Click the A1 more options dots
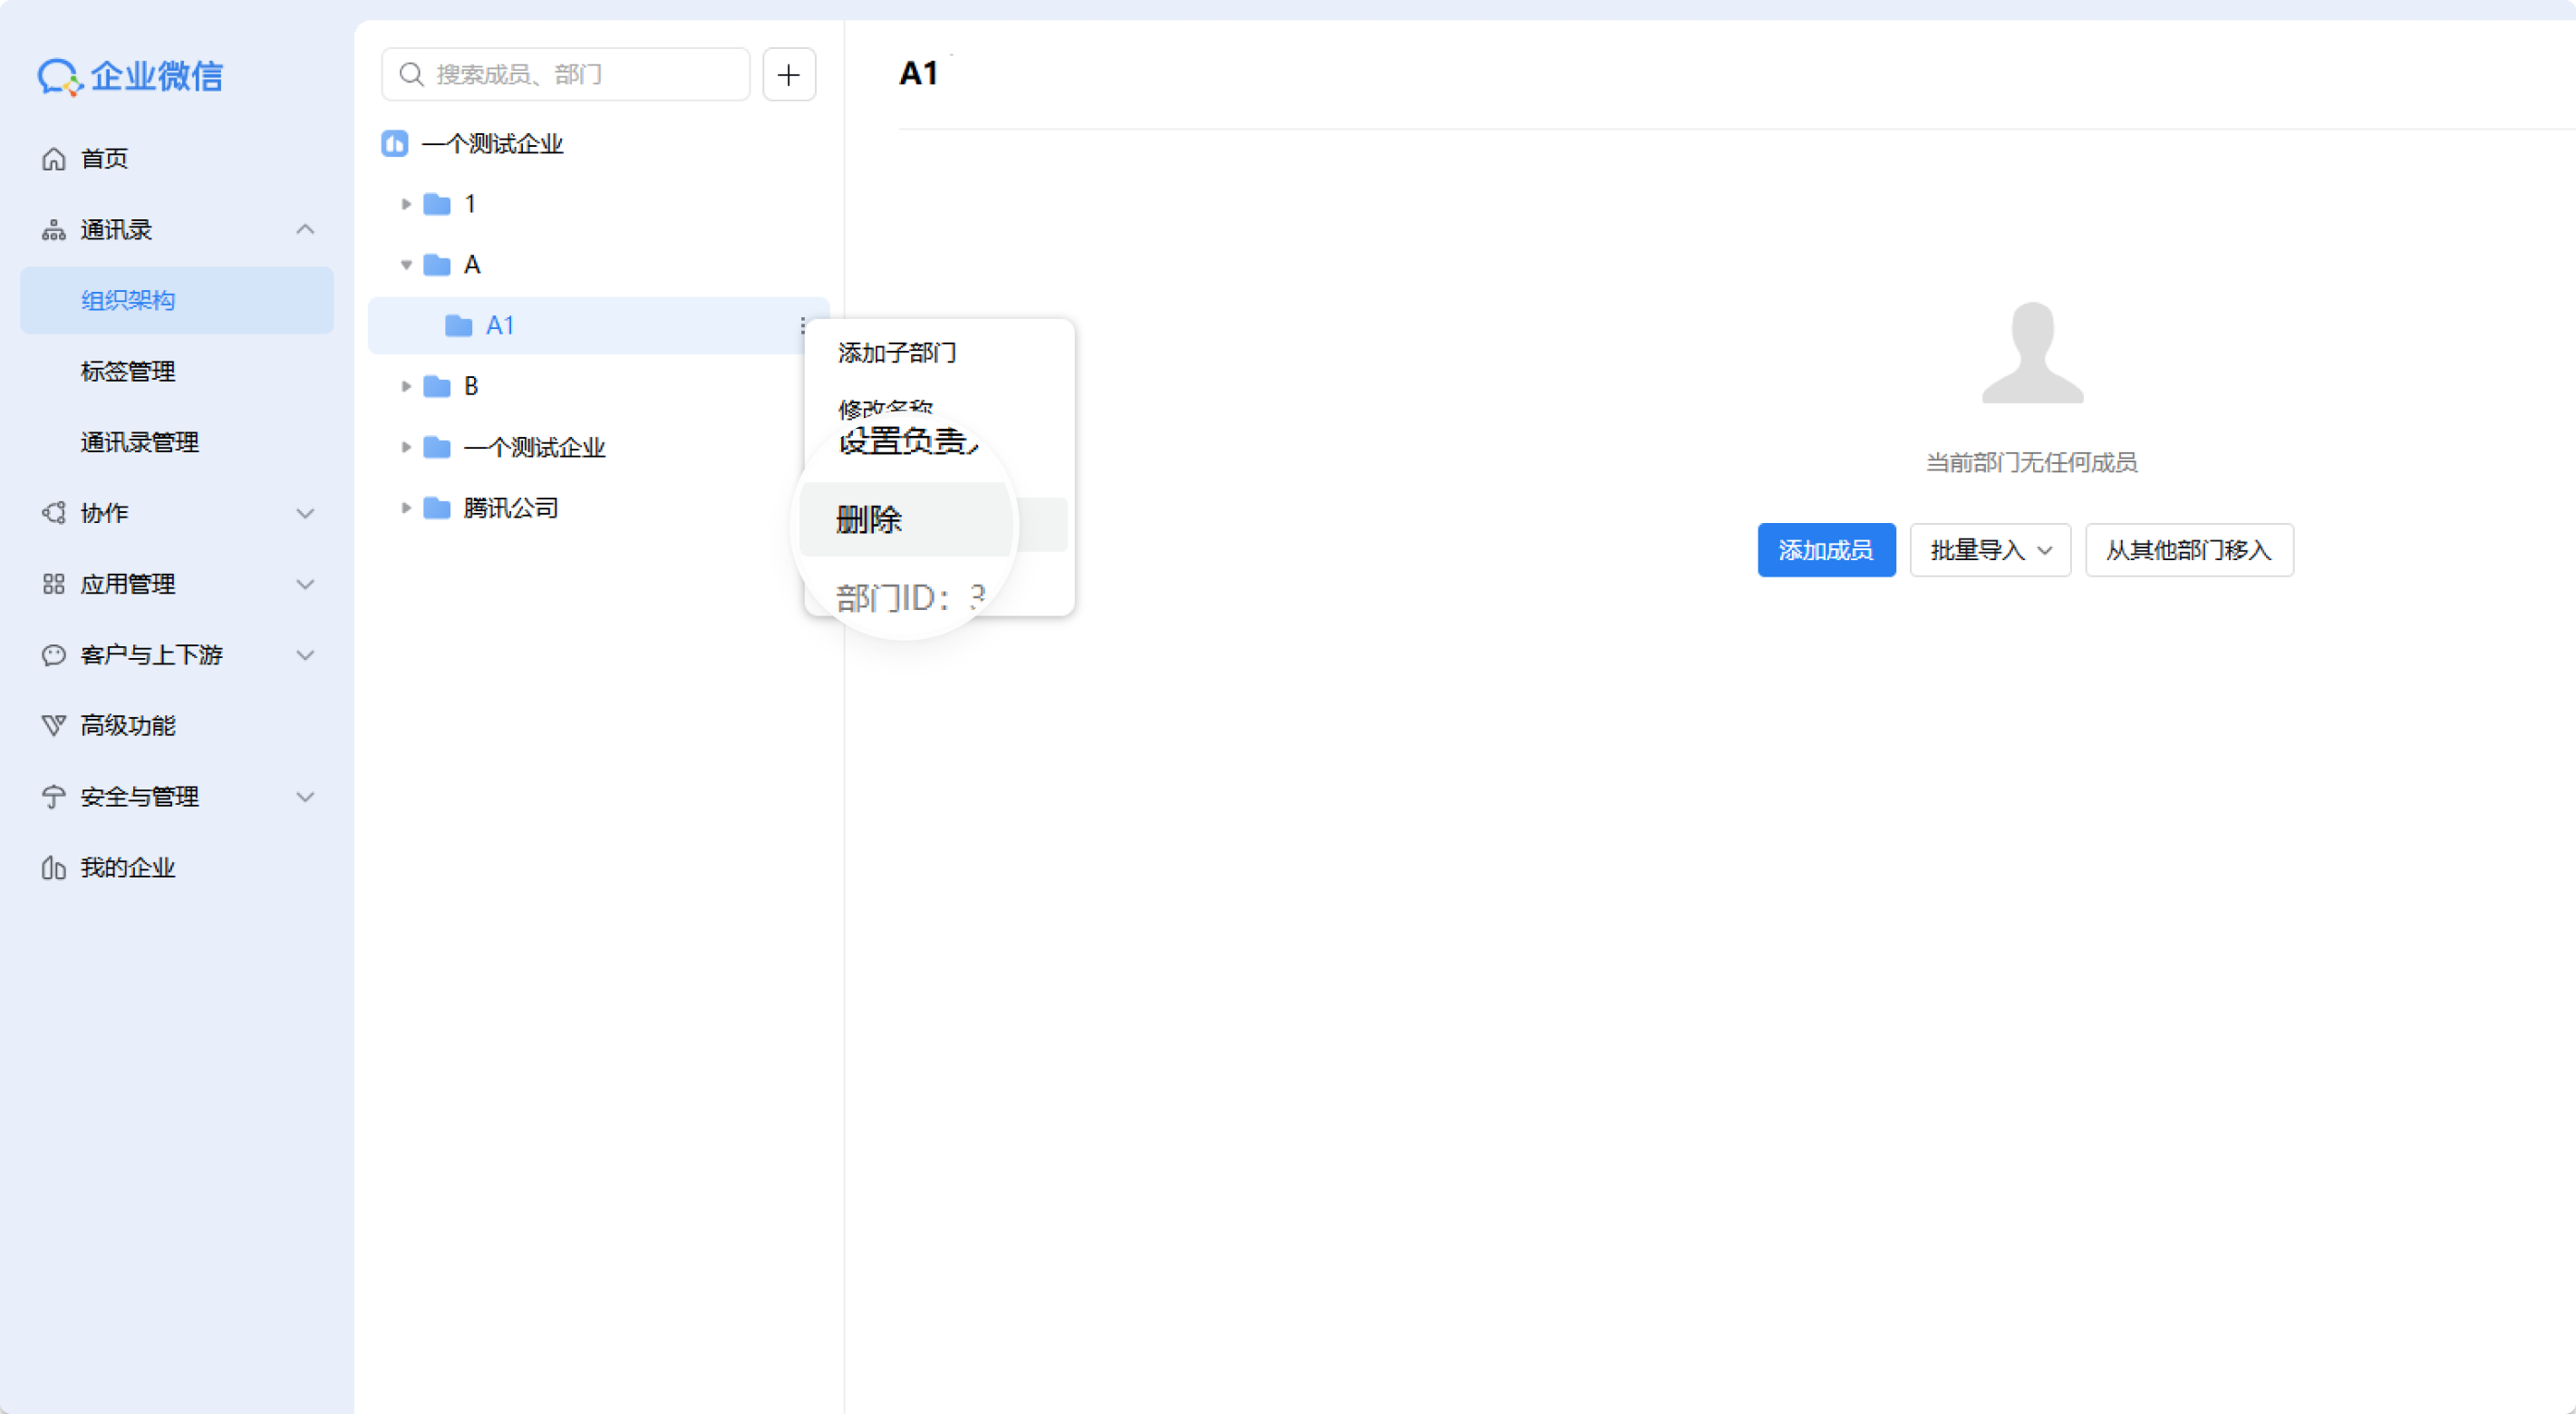This screenshot has width=2576, height=1414. pyautogui.click(x=803, y=326)
